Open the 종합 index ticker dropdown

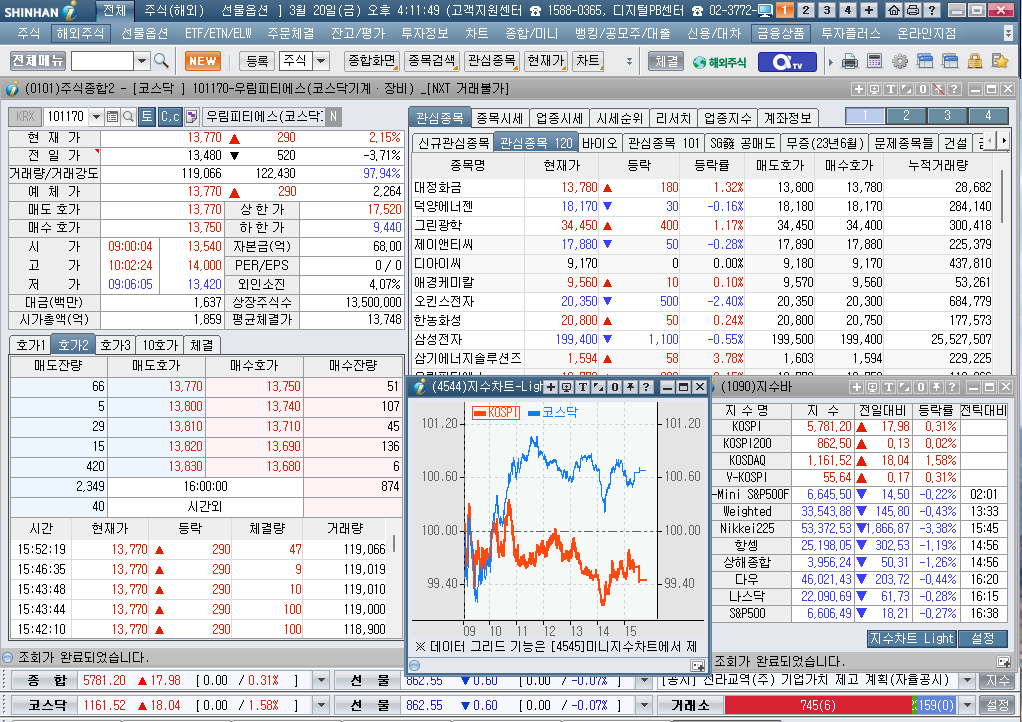[321, 681]
